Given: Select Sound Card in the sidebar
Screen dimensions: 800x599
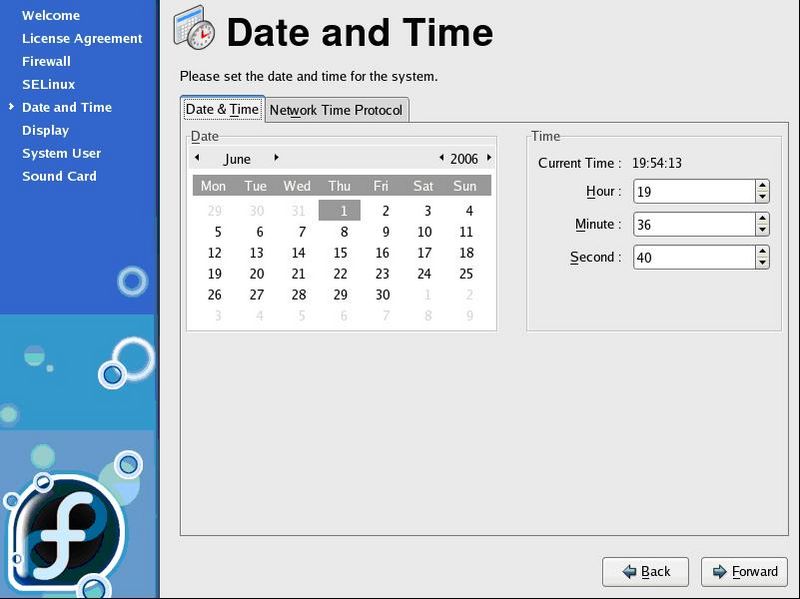Looking at the screenshot, I should coord(59,176).
